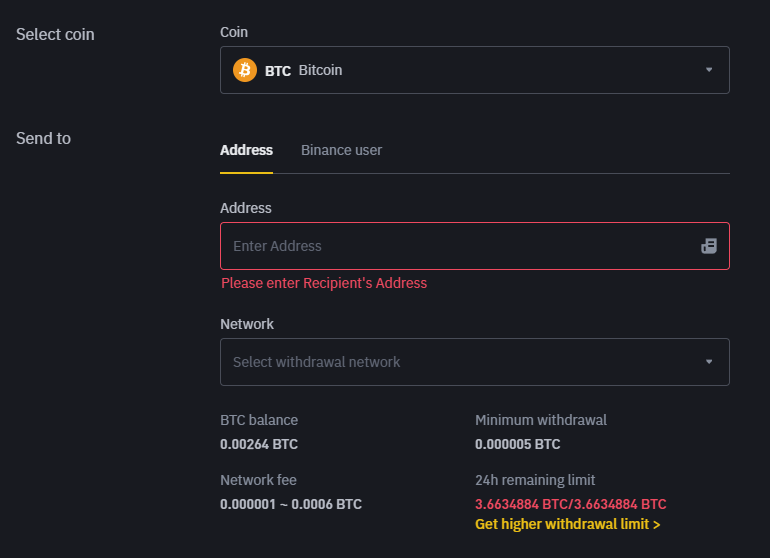
Task: Click the Network fee amount text
Action: [291, 504]
